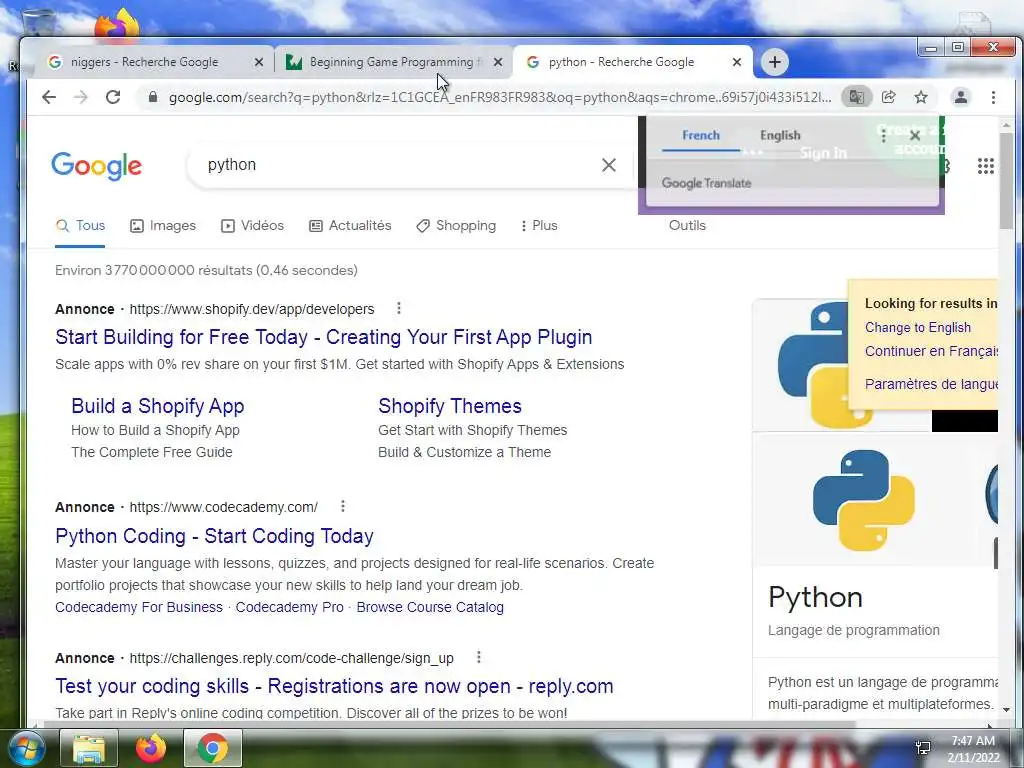1024x768 pixels.
Task: Clear the python search query
Action: (609, 165)
